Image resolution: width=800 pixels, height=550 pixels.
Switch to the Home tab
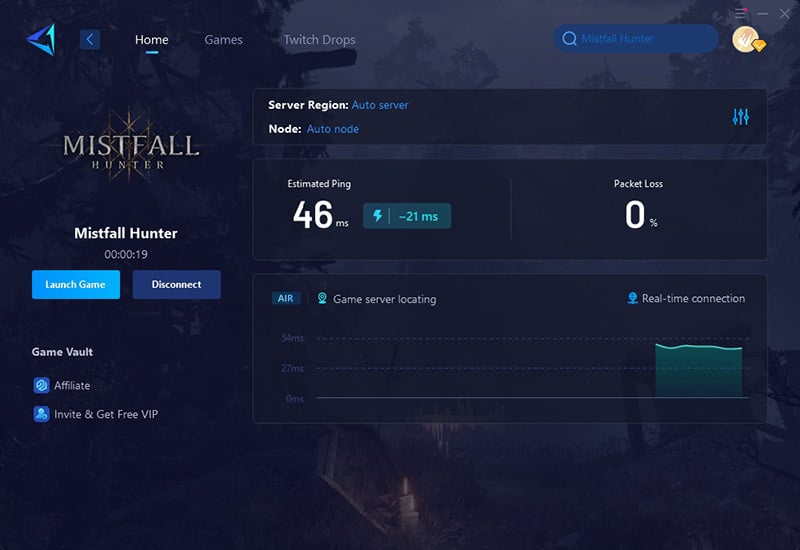click(x=152, y=40)
